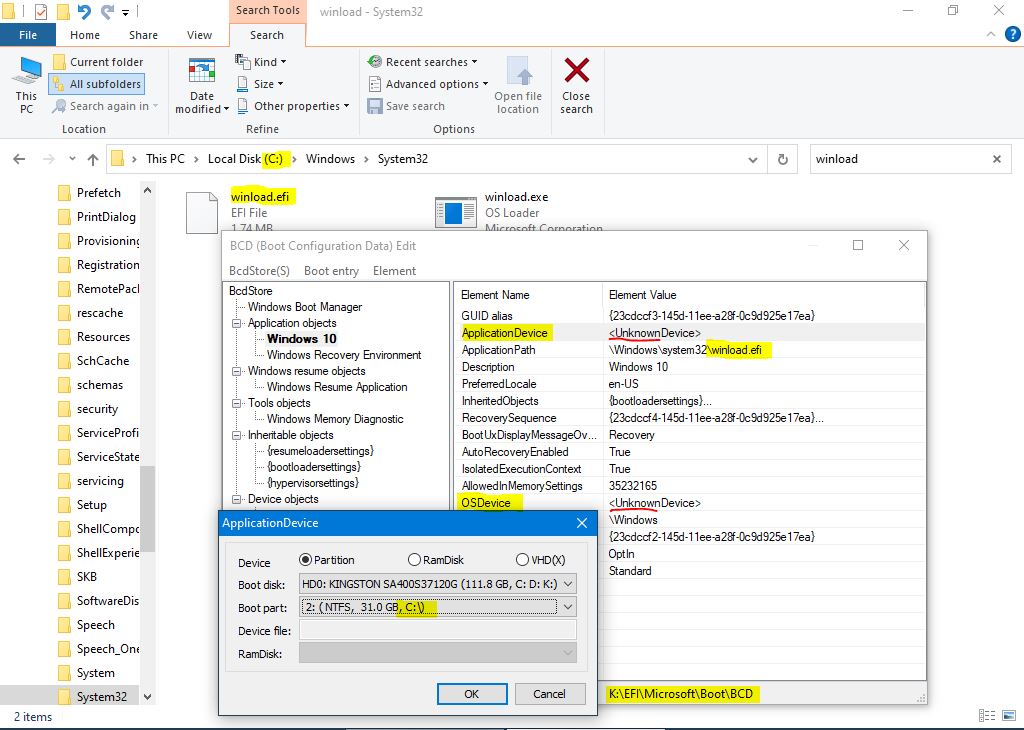
Task: Open the Boot disk dropdown
Action: point(568,584)
